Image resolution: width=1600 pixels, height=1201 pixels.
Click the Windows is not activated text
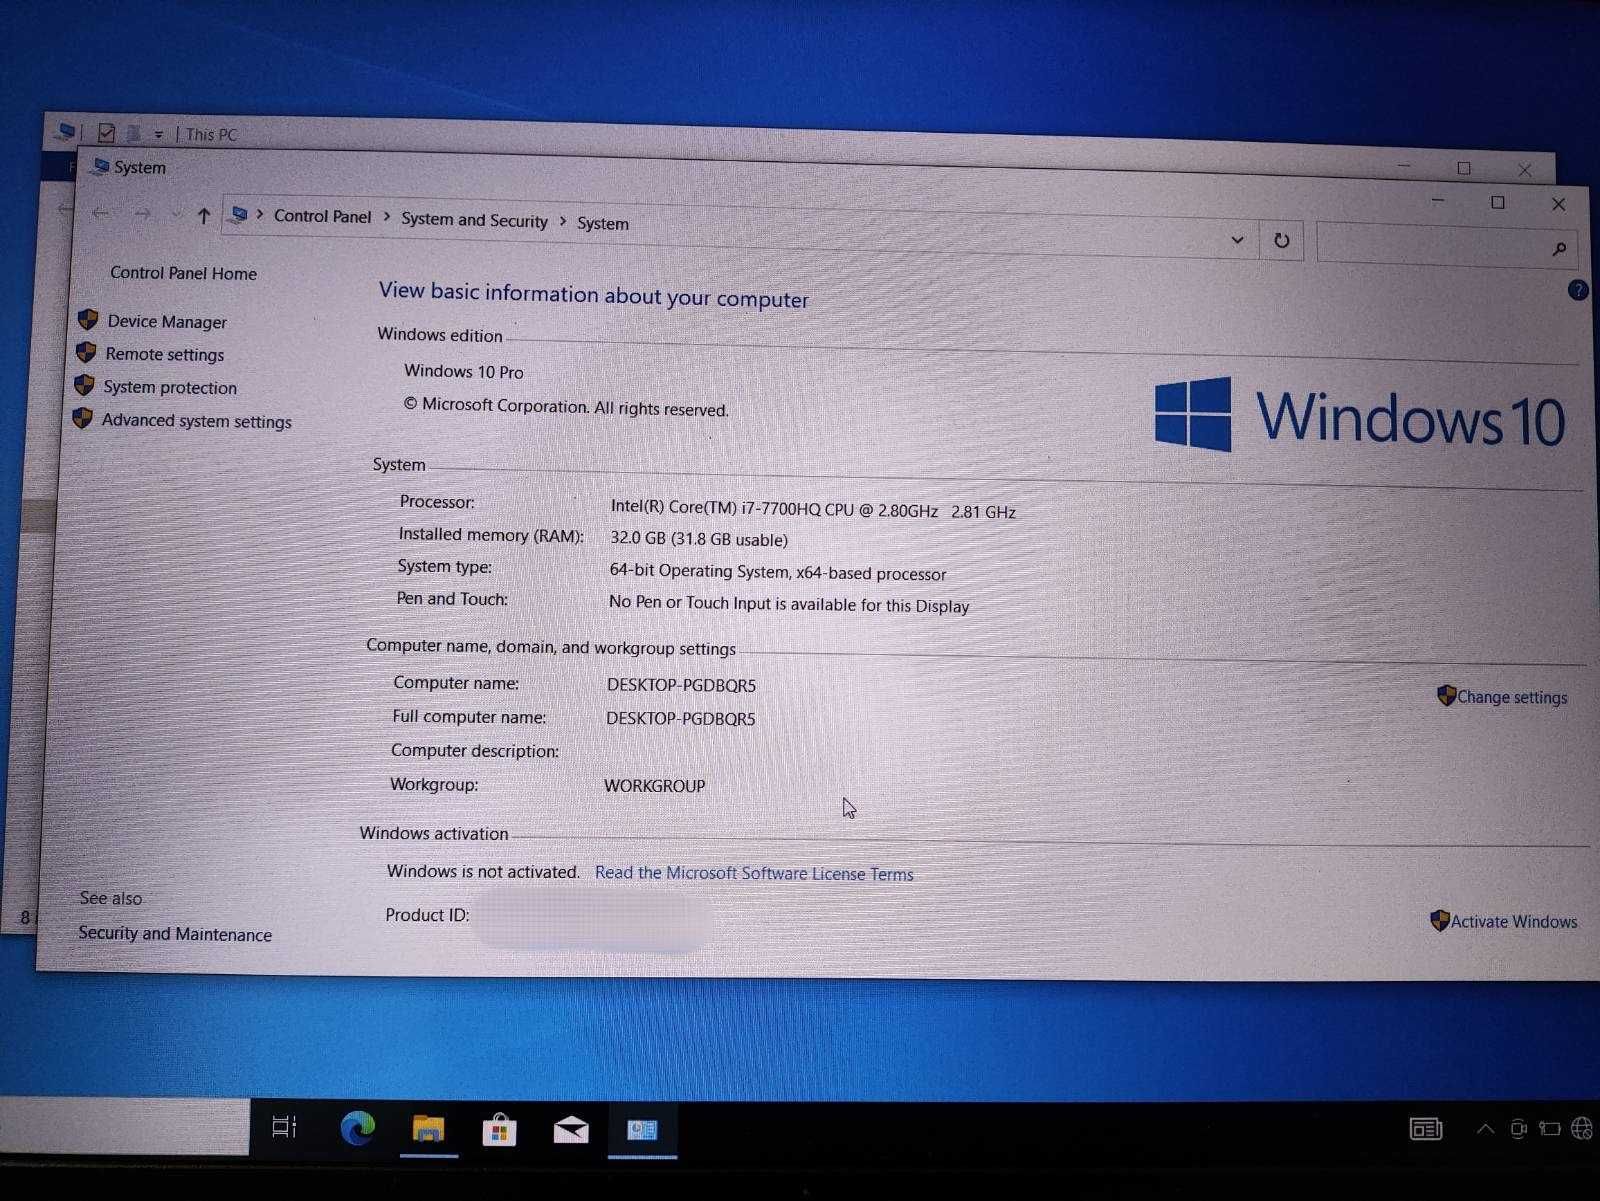pyautogui.click(x=483, y=871)
